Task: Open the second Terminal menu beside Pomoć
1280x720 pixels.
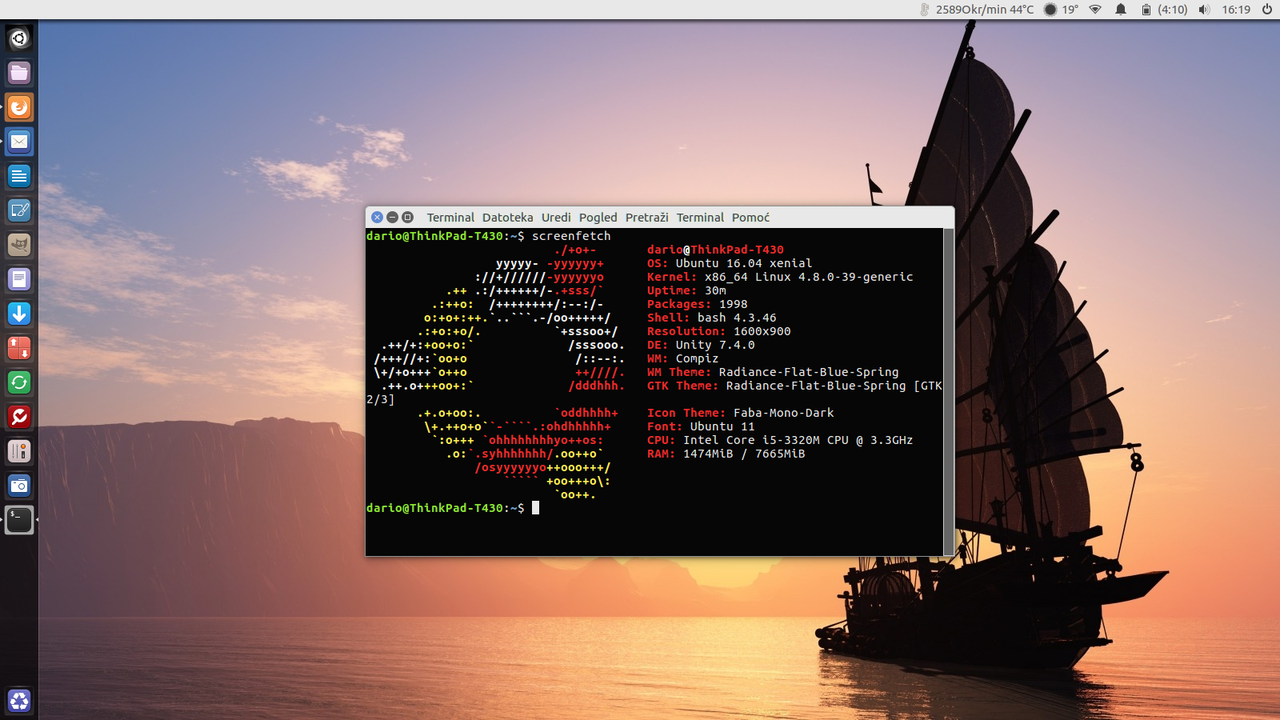Action: click(700, 217)
